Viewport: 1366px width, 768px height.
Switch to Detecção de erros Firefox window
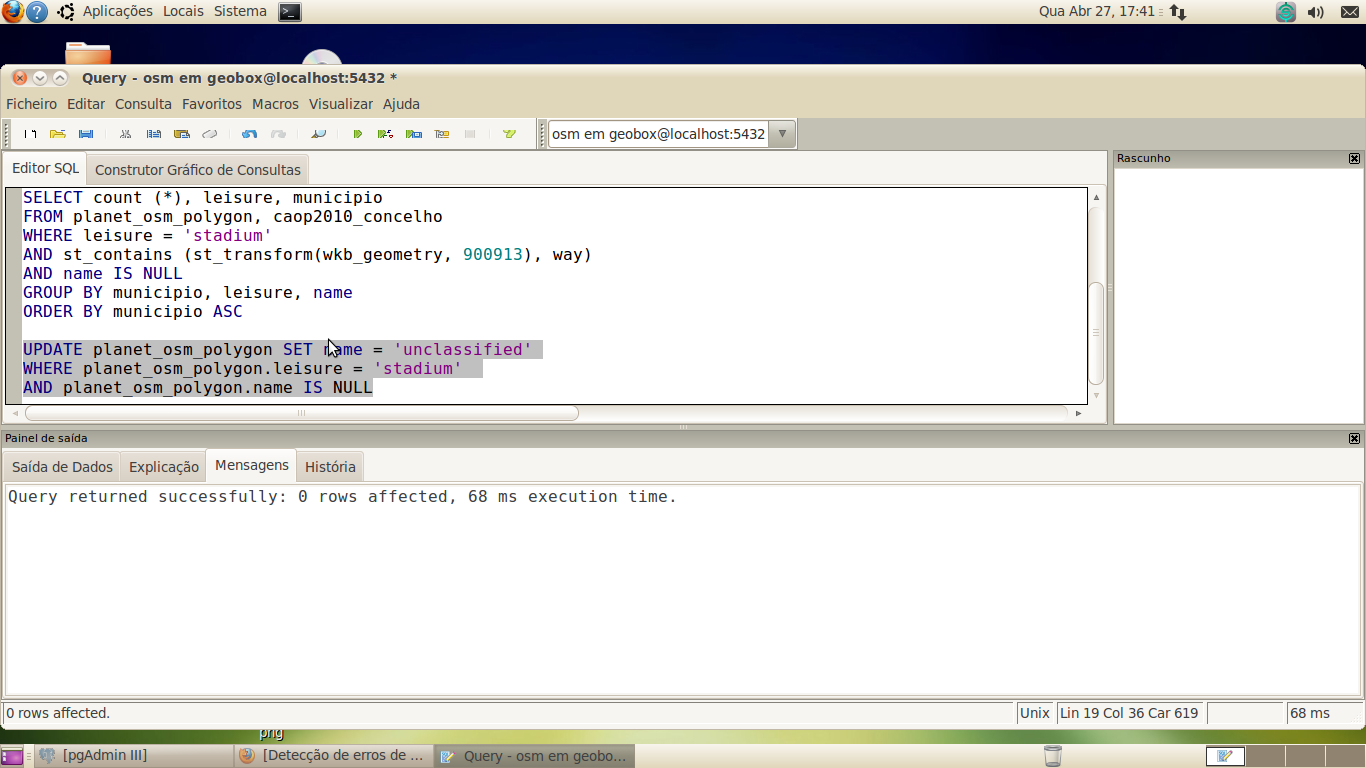[x=334, y=756]
